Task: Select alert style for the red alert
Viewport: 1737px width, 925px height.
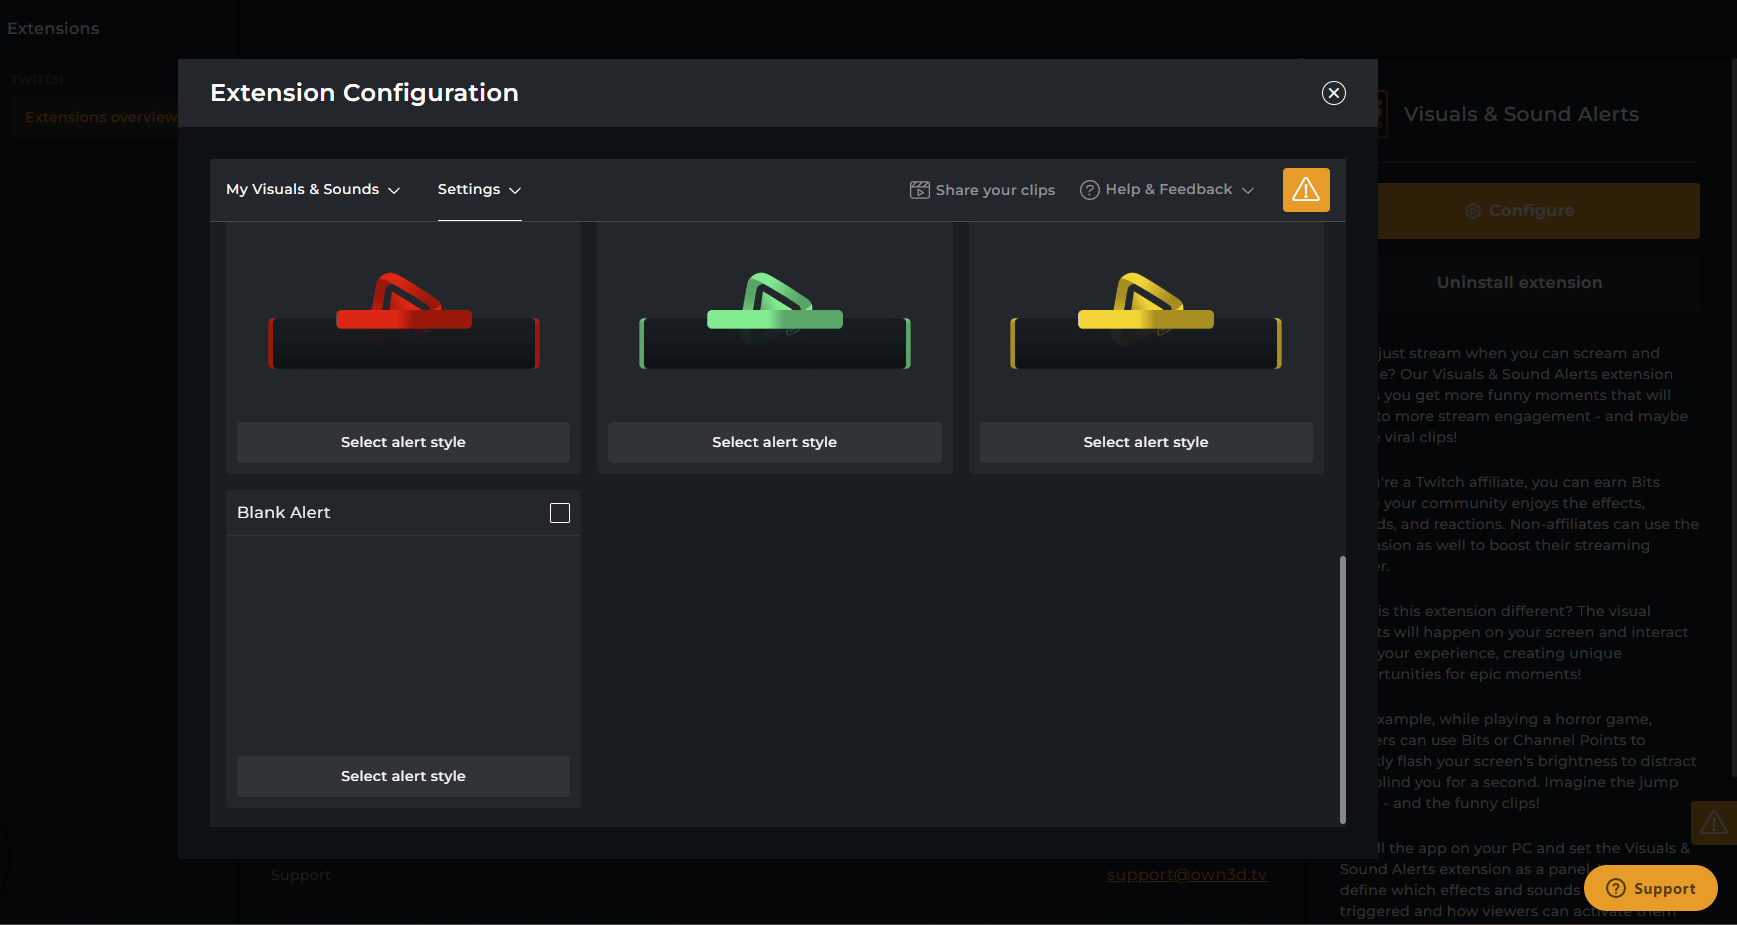Action: (403, 442)
